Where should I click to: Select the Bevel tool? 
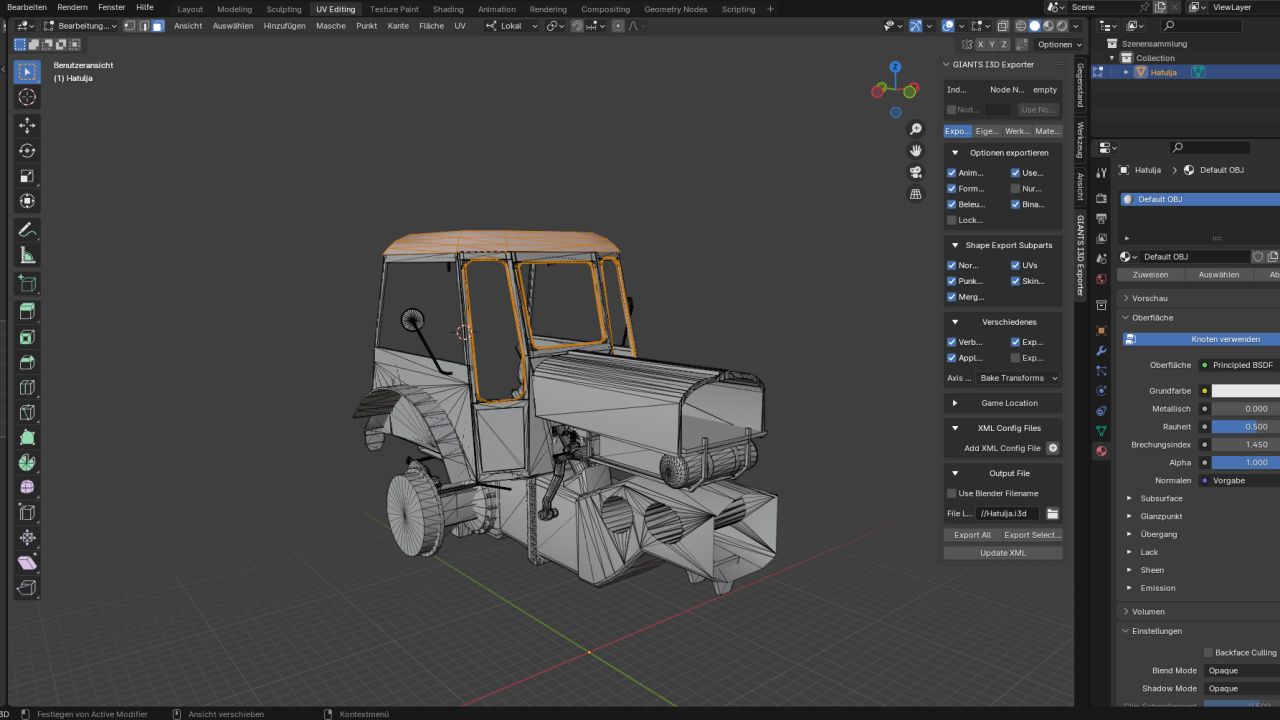pos(27,362)
